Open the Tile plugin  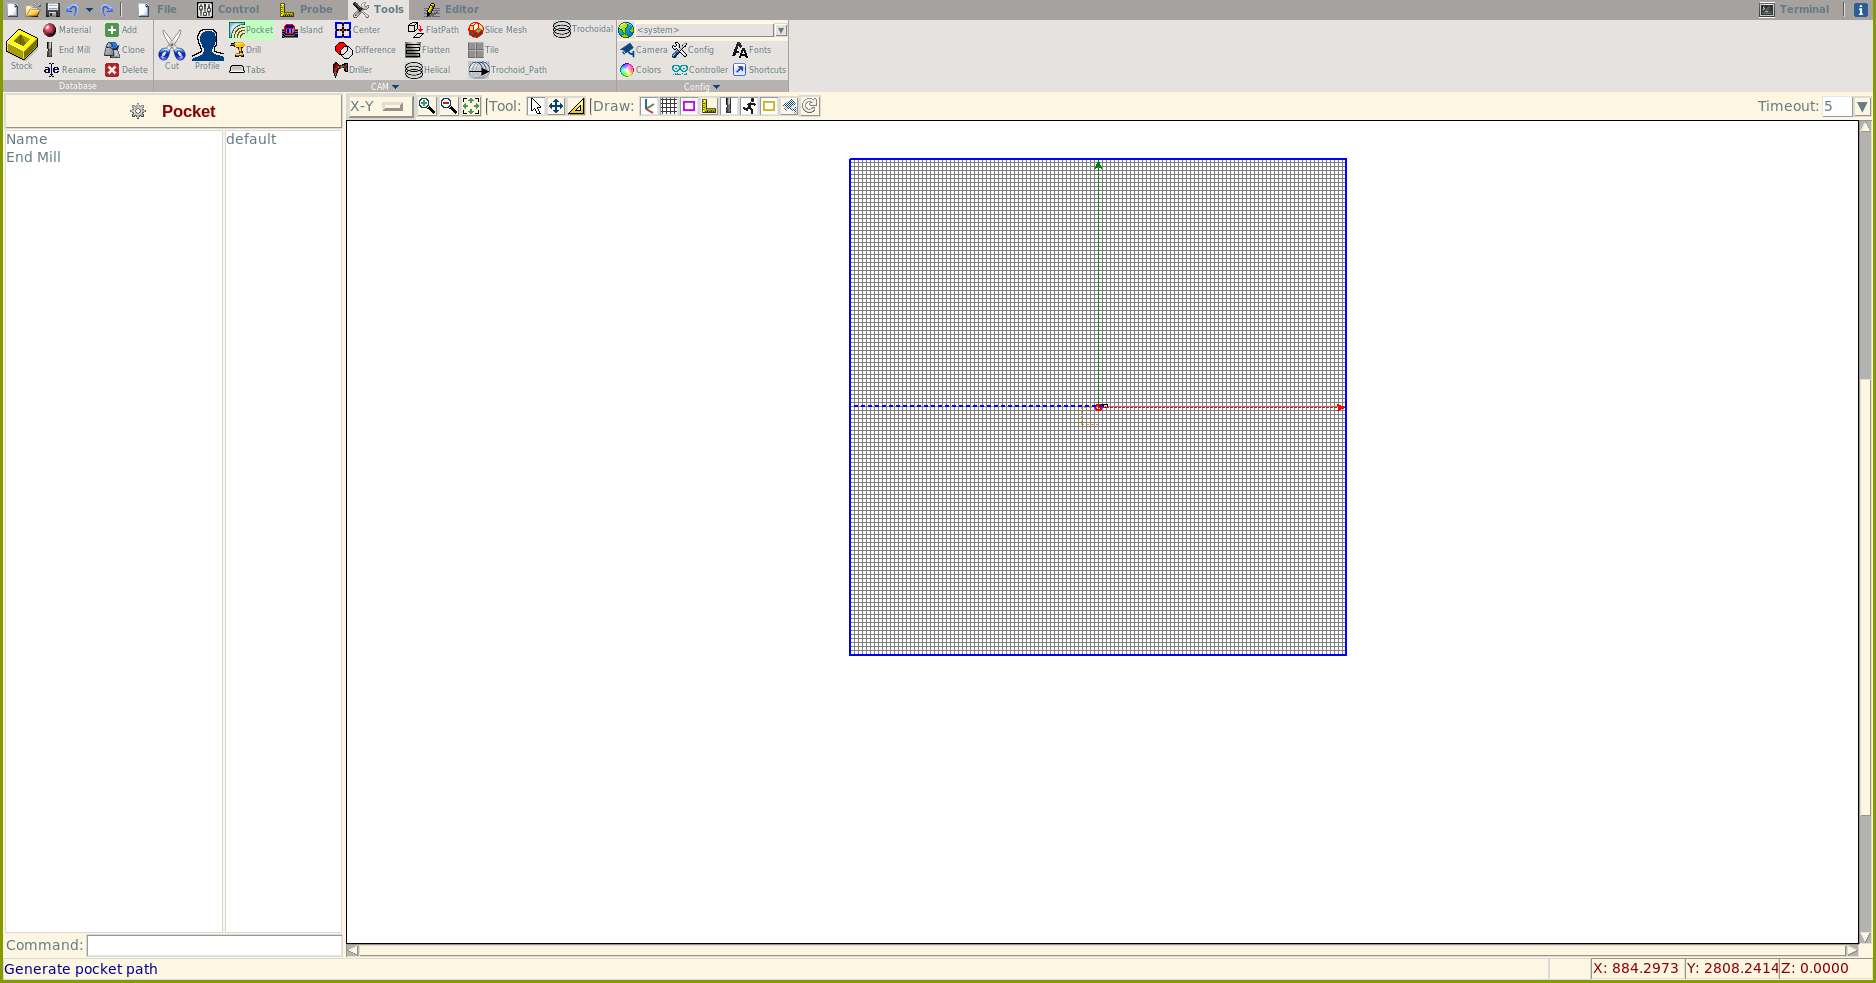click(x=483, y=50)
